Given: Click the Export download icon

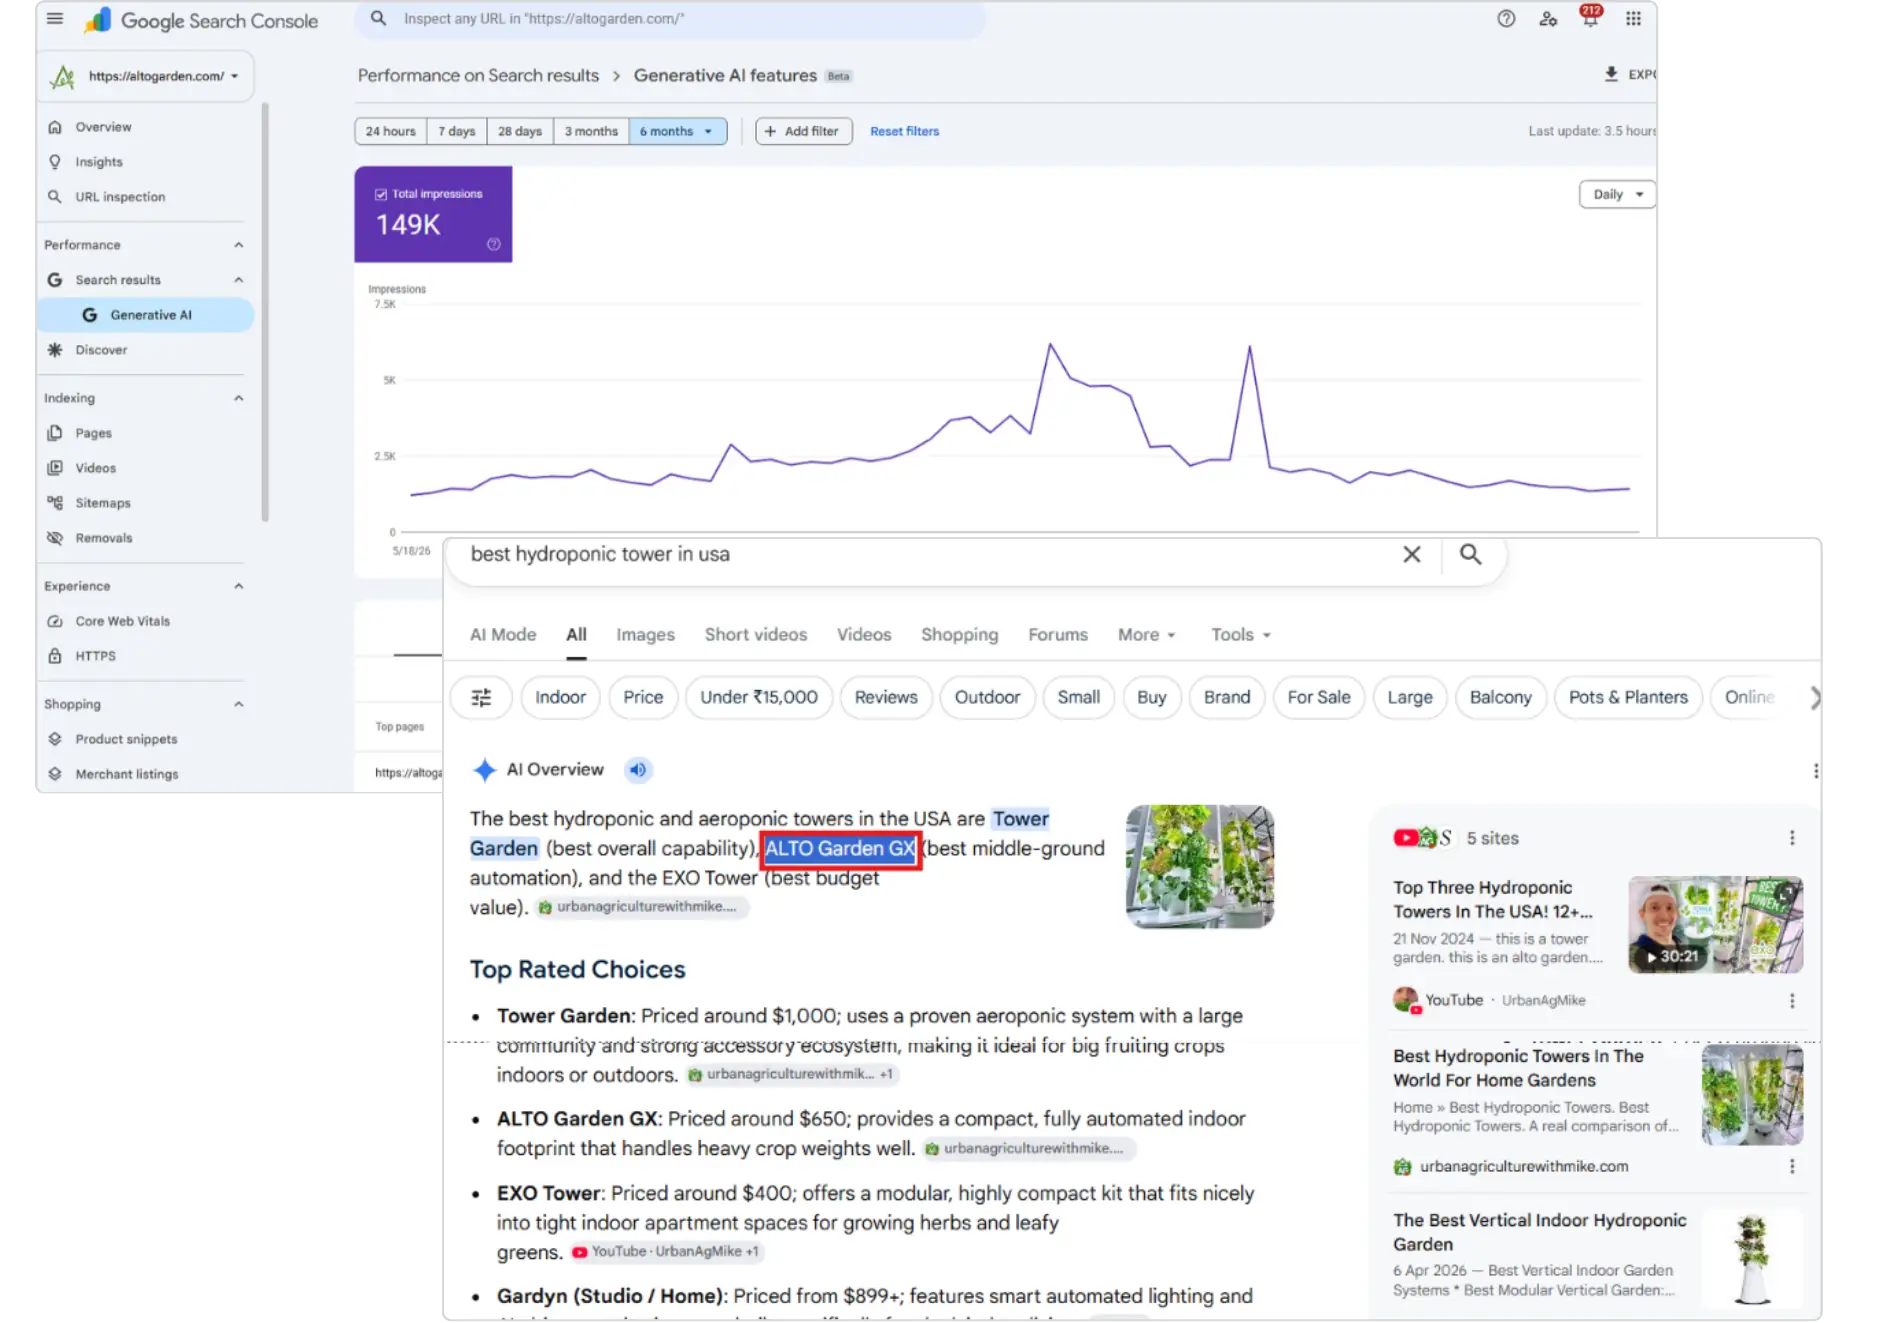Looking at the screenshot, I should [x=1611, y=74].
